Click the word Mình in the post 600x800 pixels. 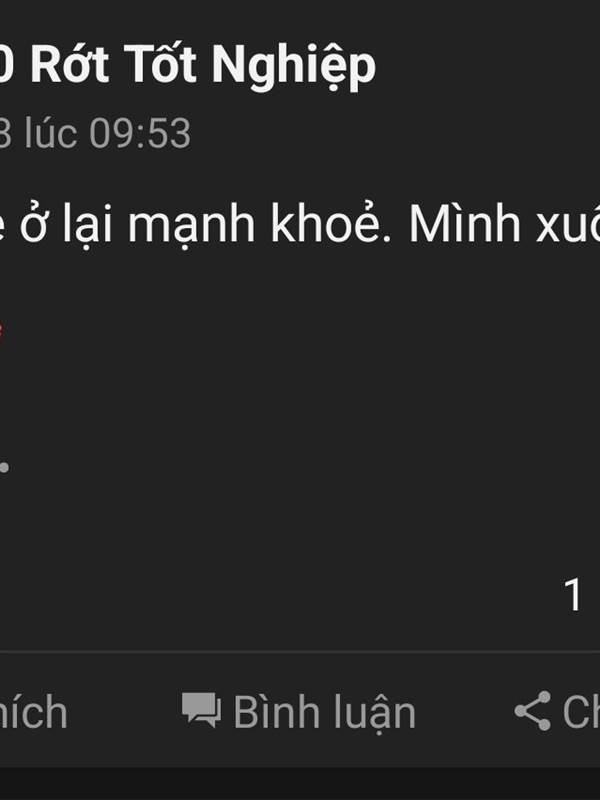click(464, 223)
